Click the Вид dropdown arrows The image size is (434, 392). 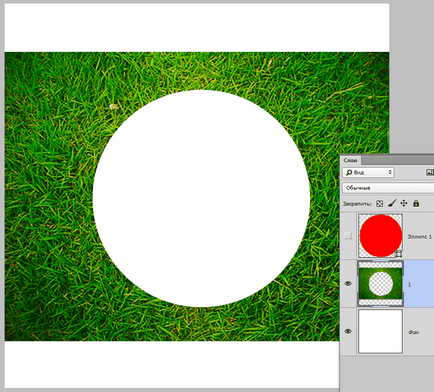click(x=390, y=172)
